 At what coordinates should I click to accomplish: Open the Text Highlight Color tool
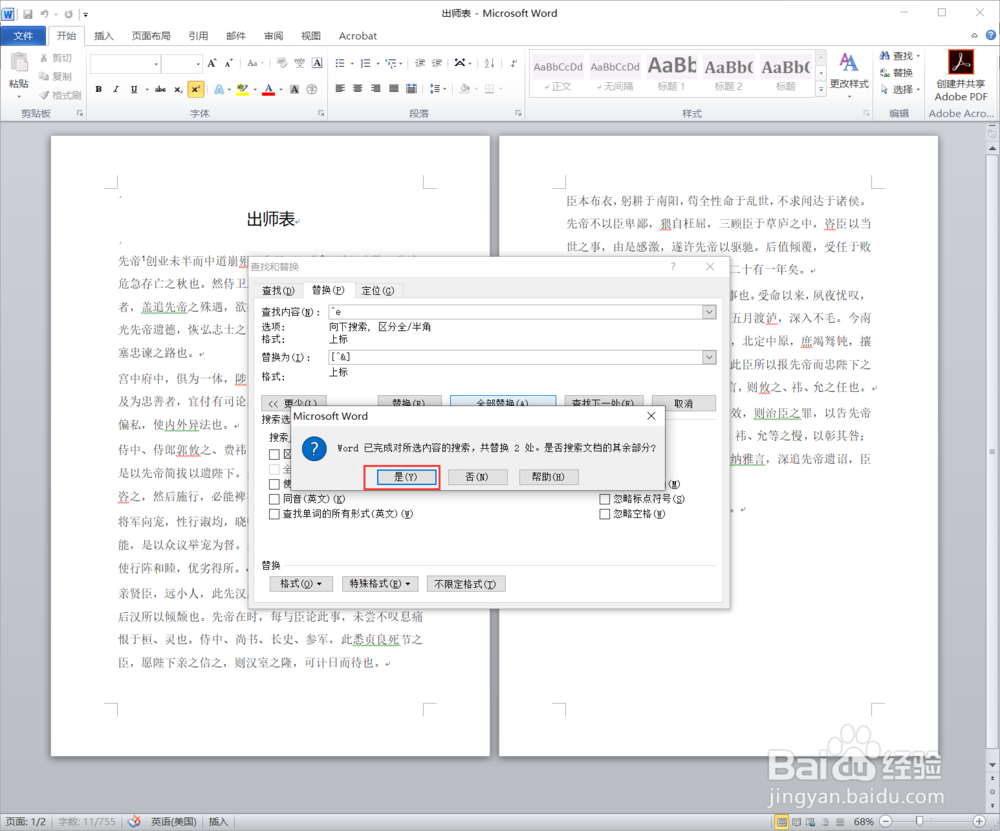click(x=243, y=89)
